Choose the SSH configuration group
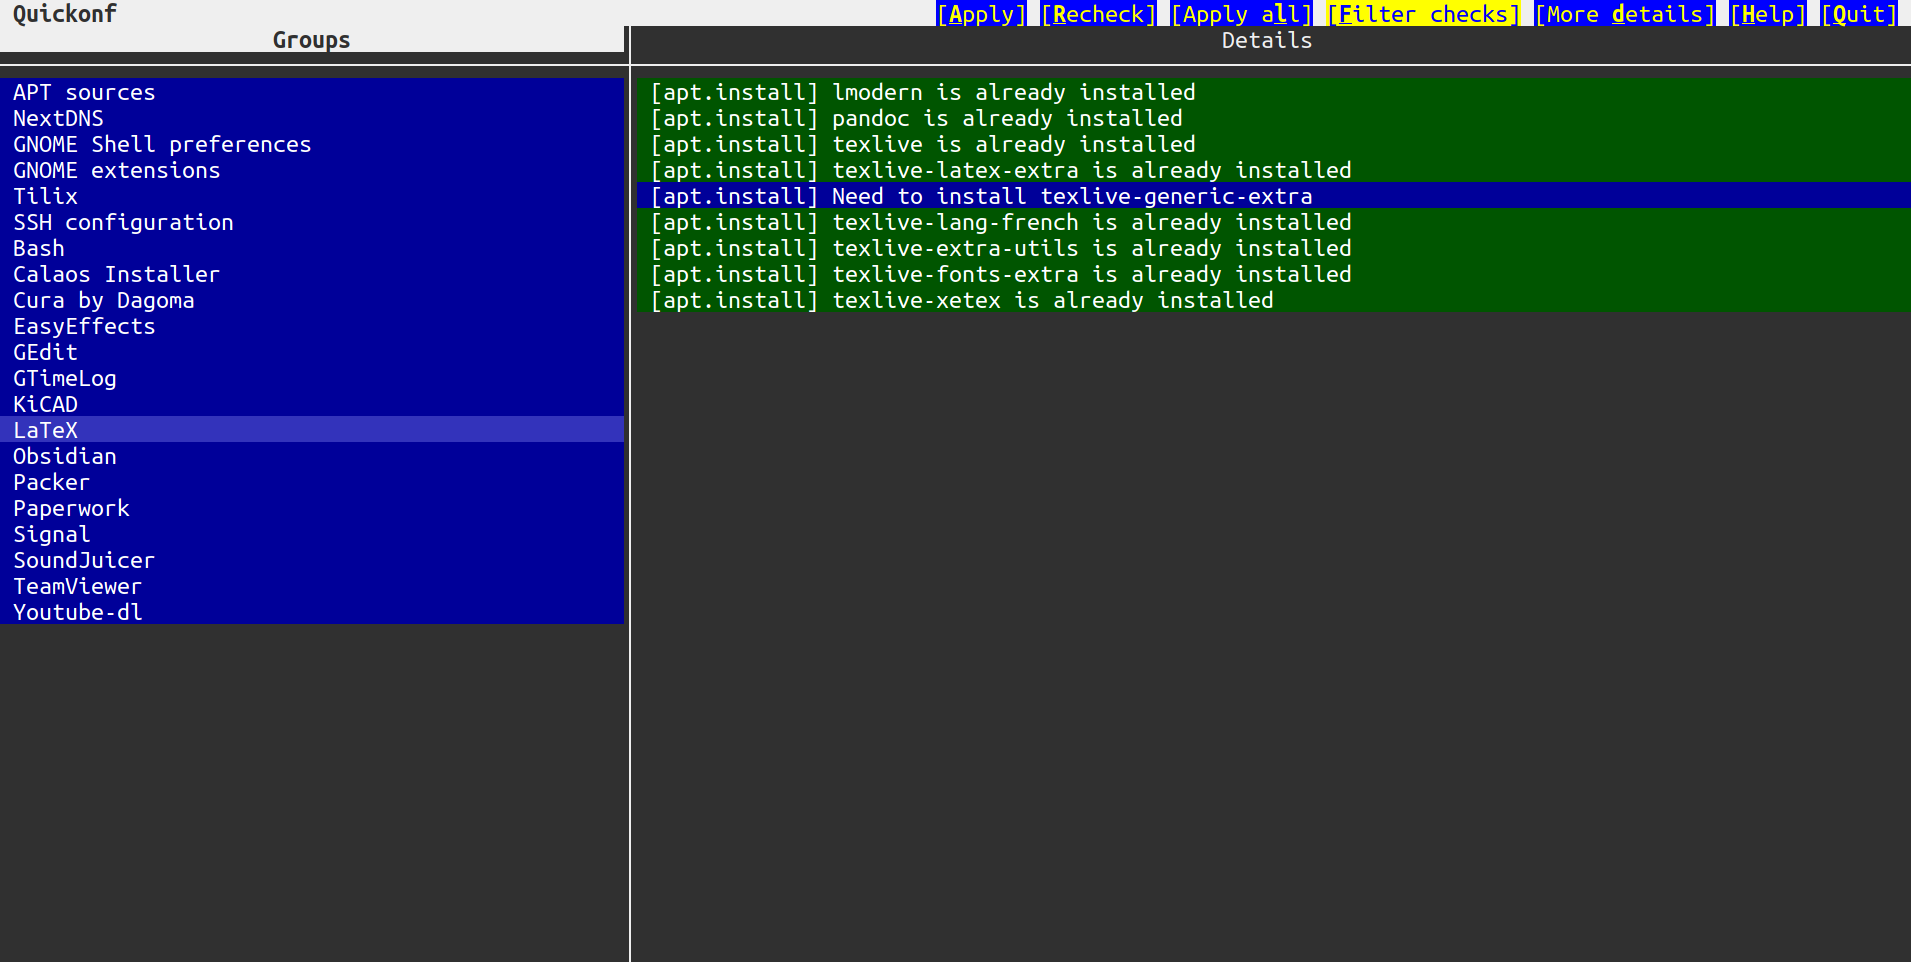 [123, 223]
